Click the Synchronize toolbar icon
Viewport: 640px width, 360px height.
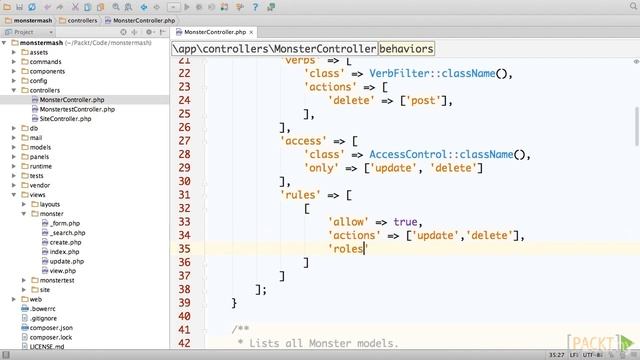[32, 7]
